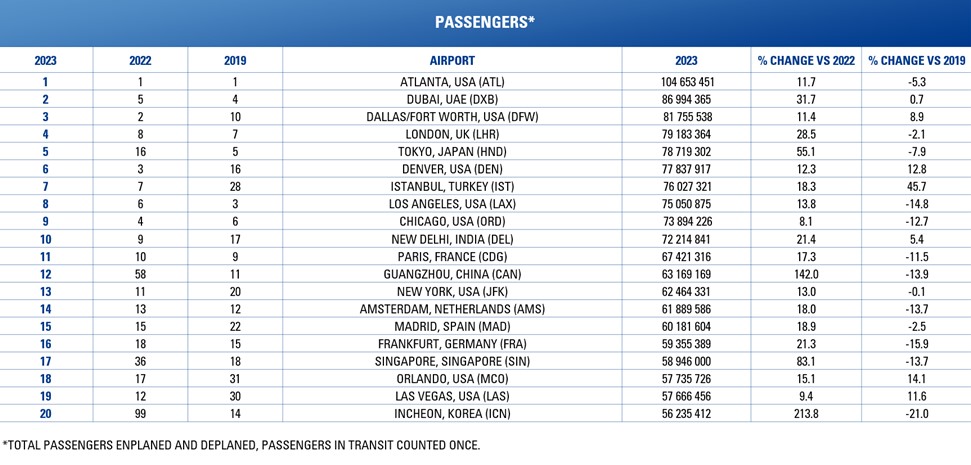Select the -21.0 change vs 2019 value
Image resolution: width=971 pixels, height=465 pixels.
pos(917,414)
